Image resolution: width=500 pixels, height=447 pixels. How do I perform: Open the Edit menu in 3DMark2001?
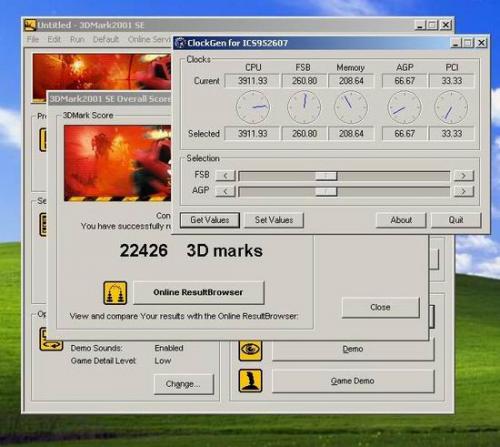pos(54,39)
